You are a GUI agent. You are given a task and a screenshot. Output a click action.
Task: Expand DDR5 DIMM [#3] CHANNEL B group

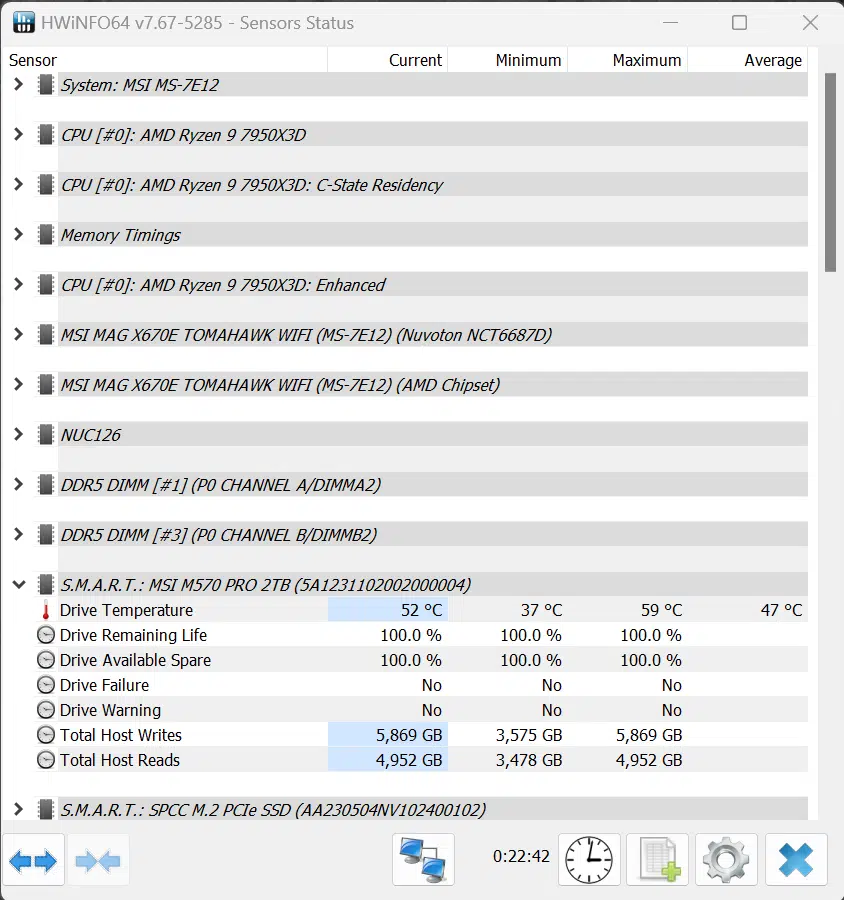pyautogui.click(x=18, y=535)
